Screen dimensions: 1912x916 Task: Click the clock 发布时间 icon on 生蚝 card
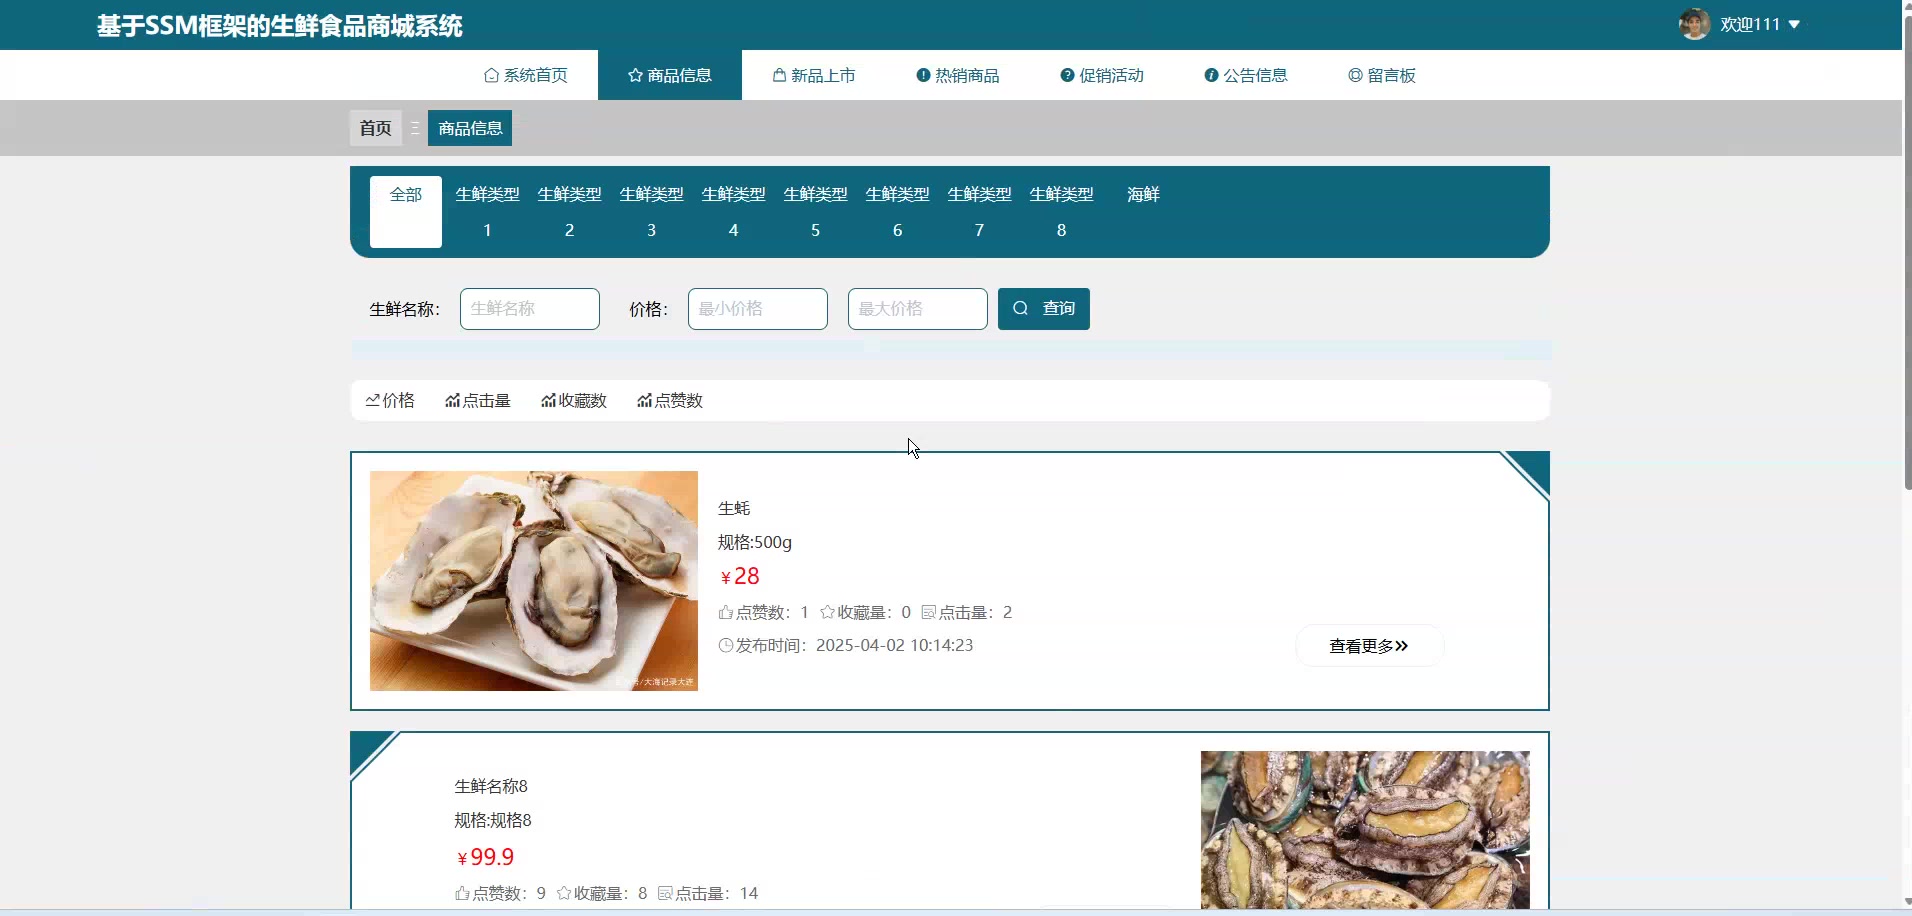pos(726,645)
